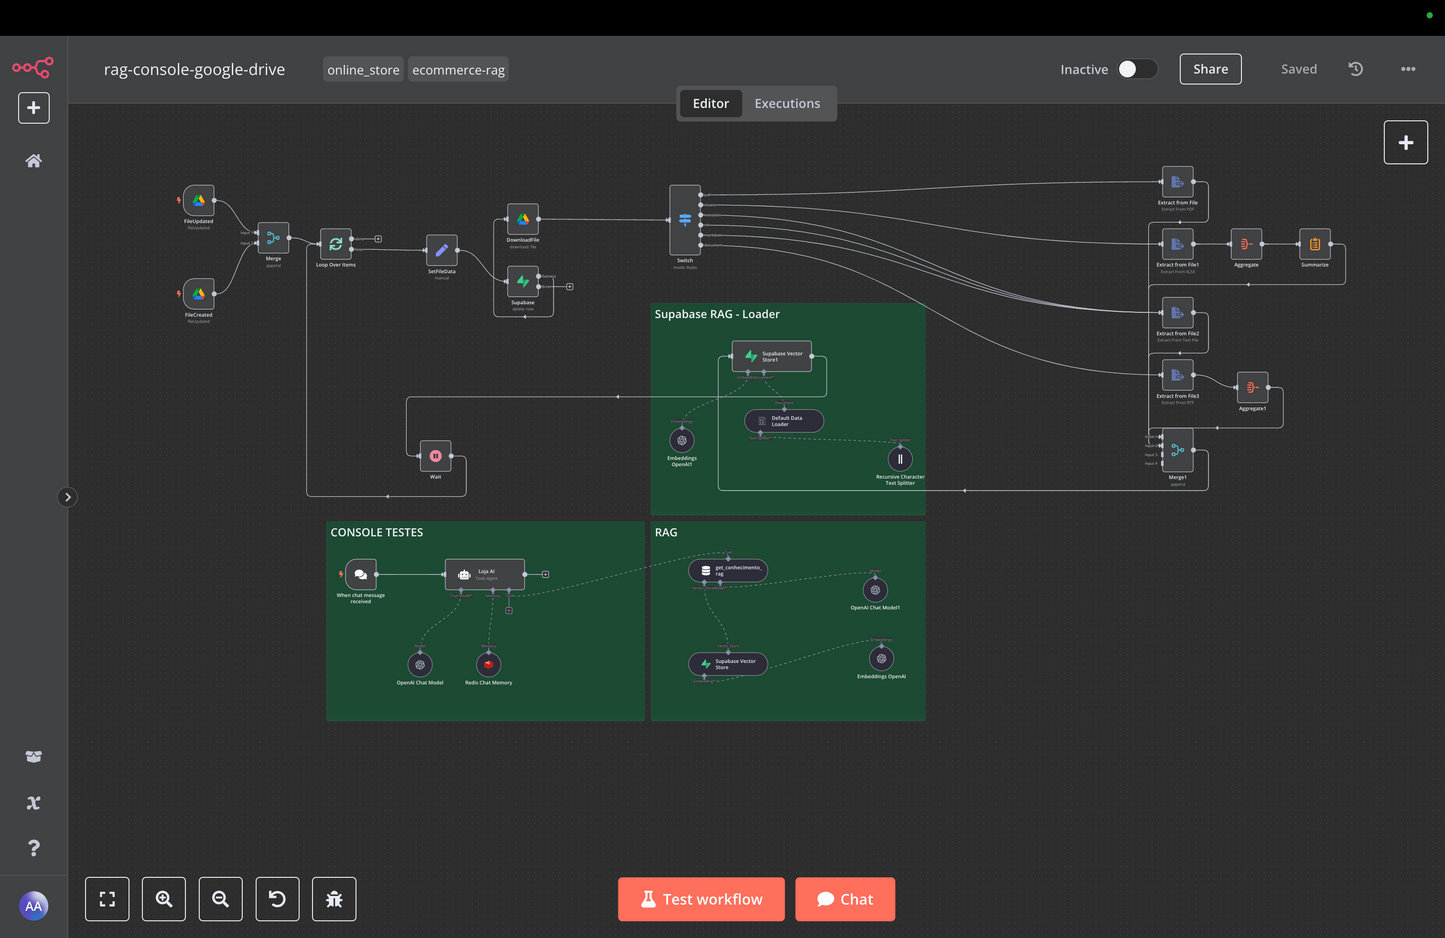
Task: Open the variables icon in sidebar
Action: tap(33, 803)
